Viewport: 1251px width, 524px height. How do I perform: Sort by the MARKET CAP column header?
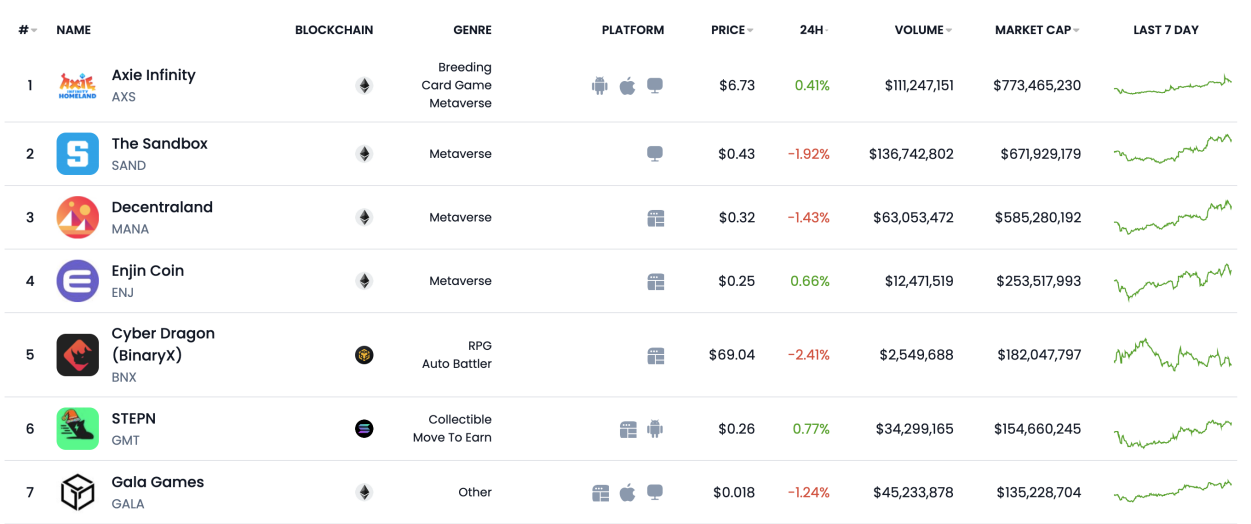[x=1036, y=30]
